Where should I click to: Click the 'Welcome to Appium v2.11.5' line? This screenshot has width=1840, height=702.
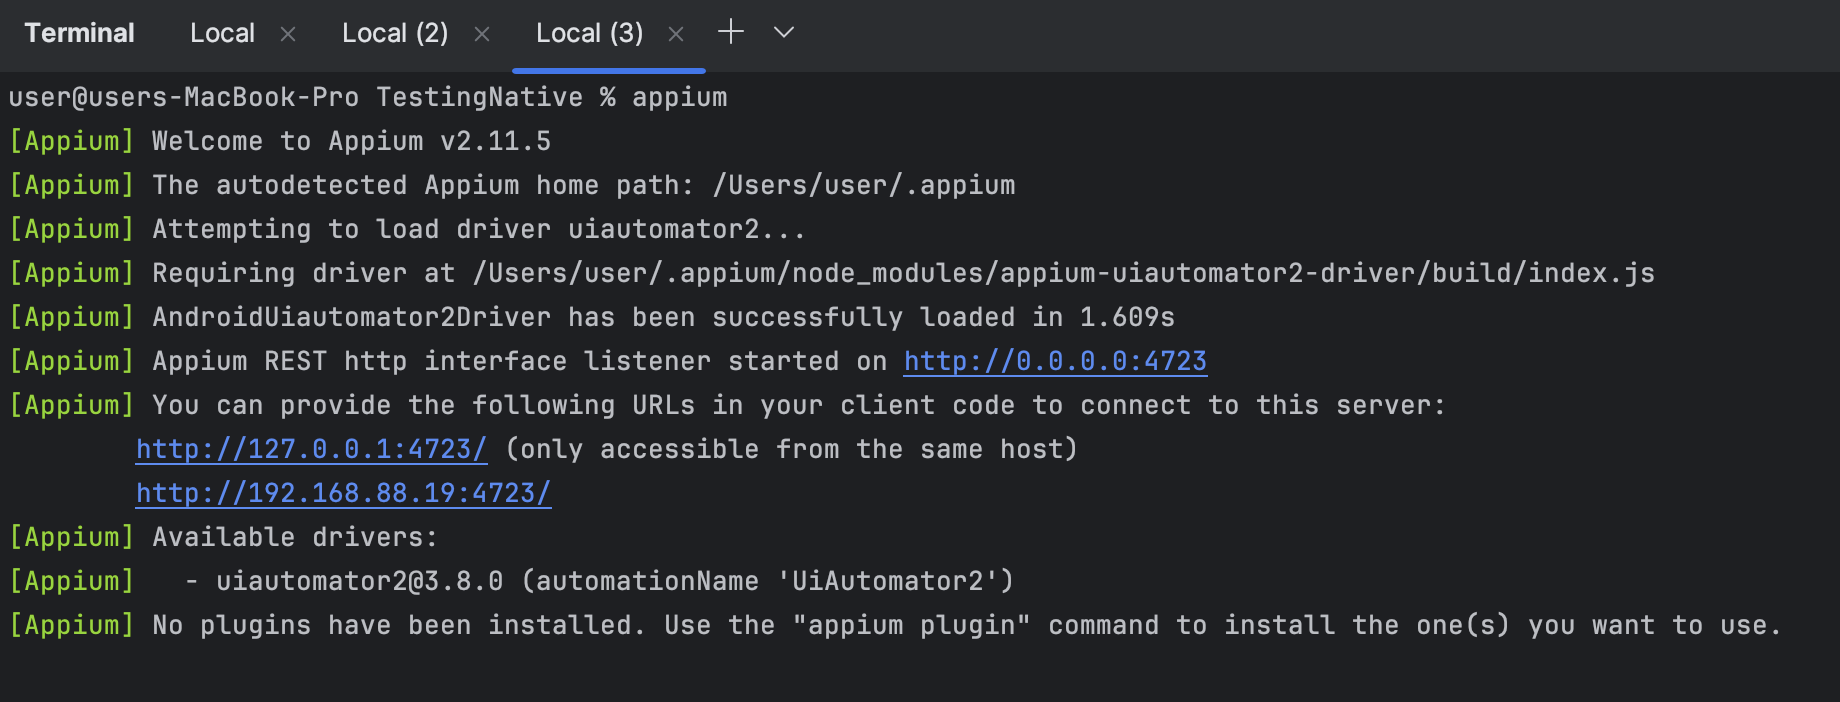(x=351, y=141)
